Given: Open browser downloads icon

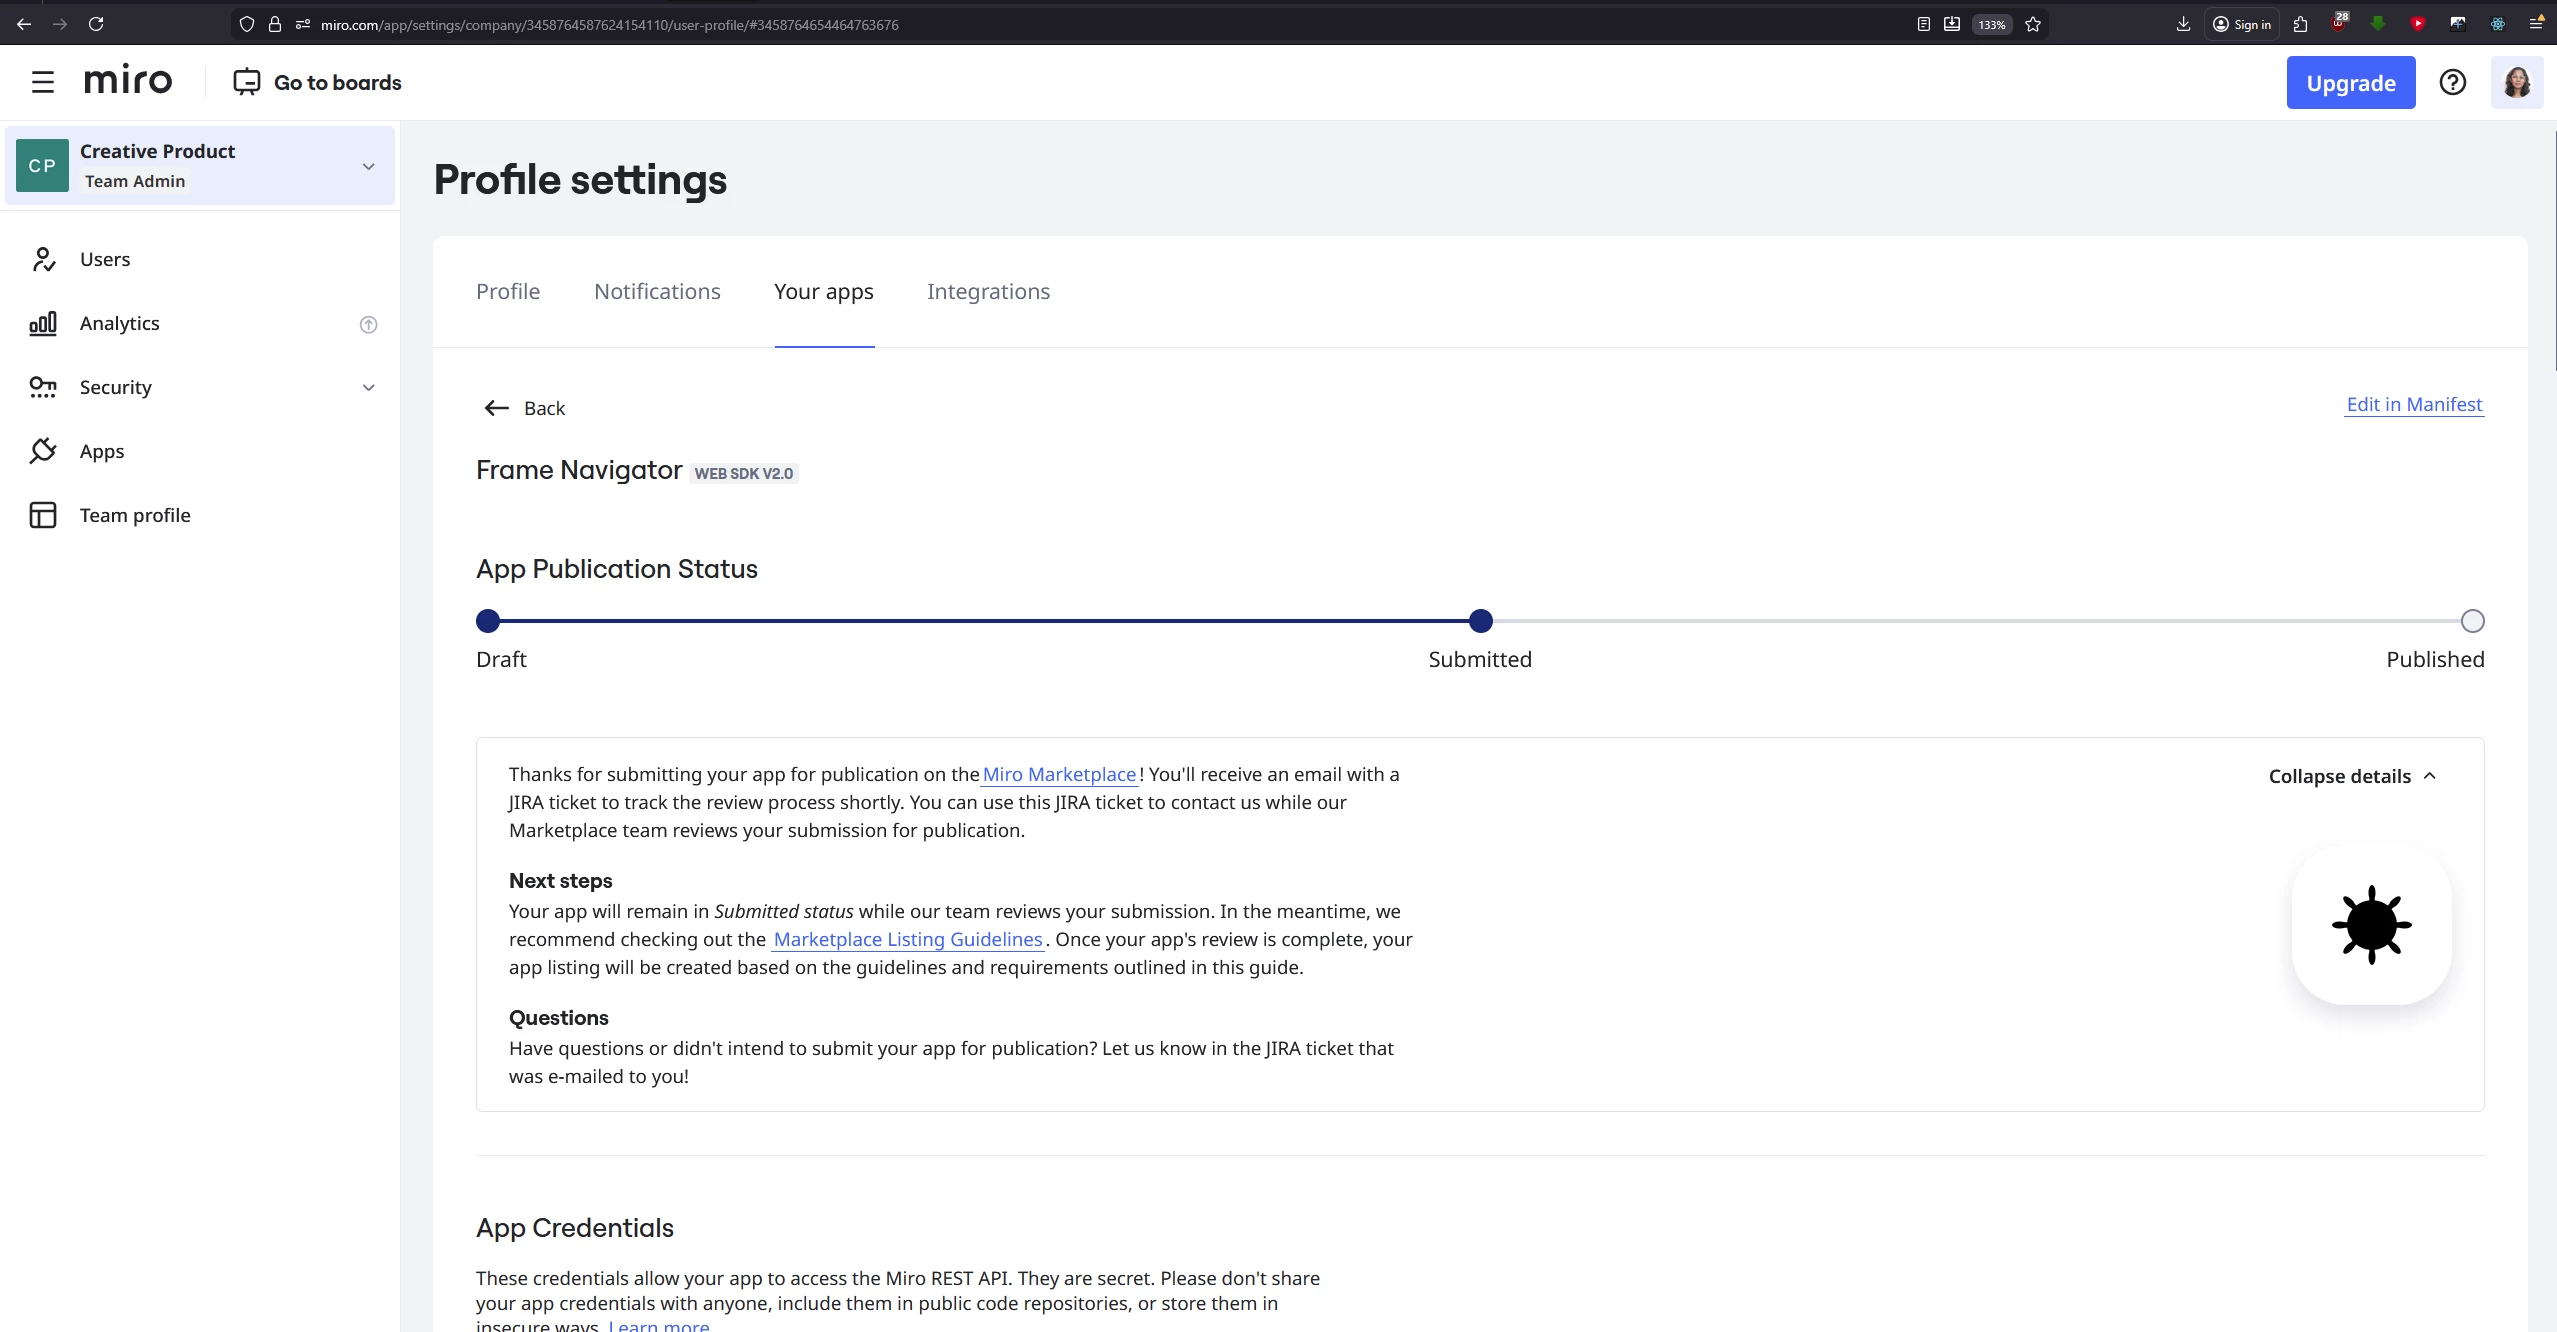Looking at the screenshot, I should [x=2183, y=24].
